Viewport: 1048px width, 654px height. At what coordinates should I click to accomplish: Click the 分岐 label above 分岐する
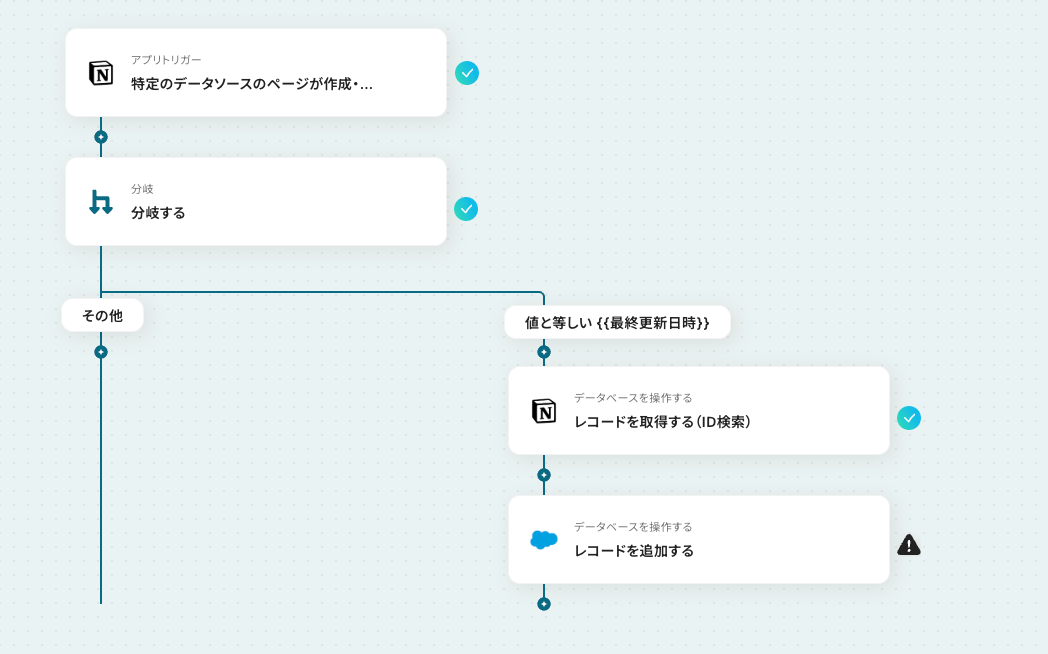pyautogui.click(x=142, y=189)
